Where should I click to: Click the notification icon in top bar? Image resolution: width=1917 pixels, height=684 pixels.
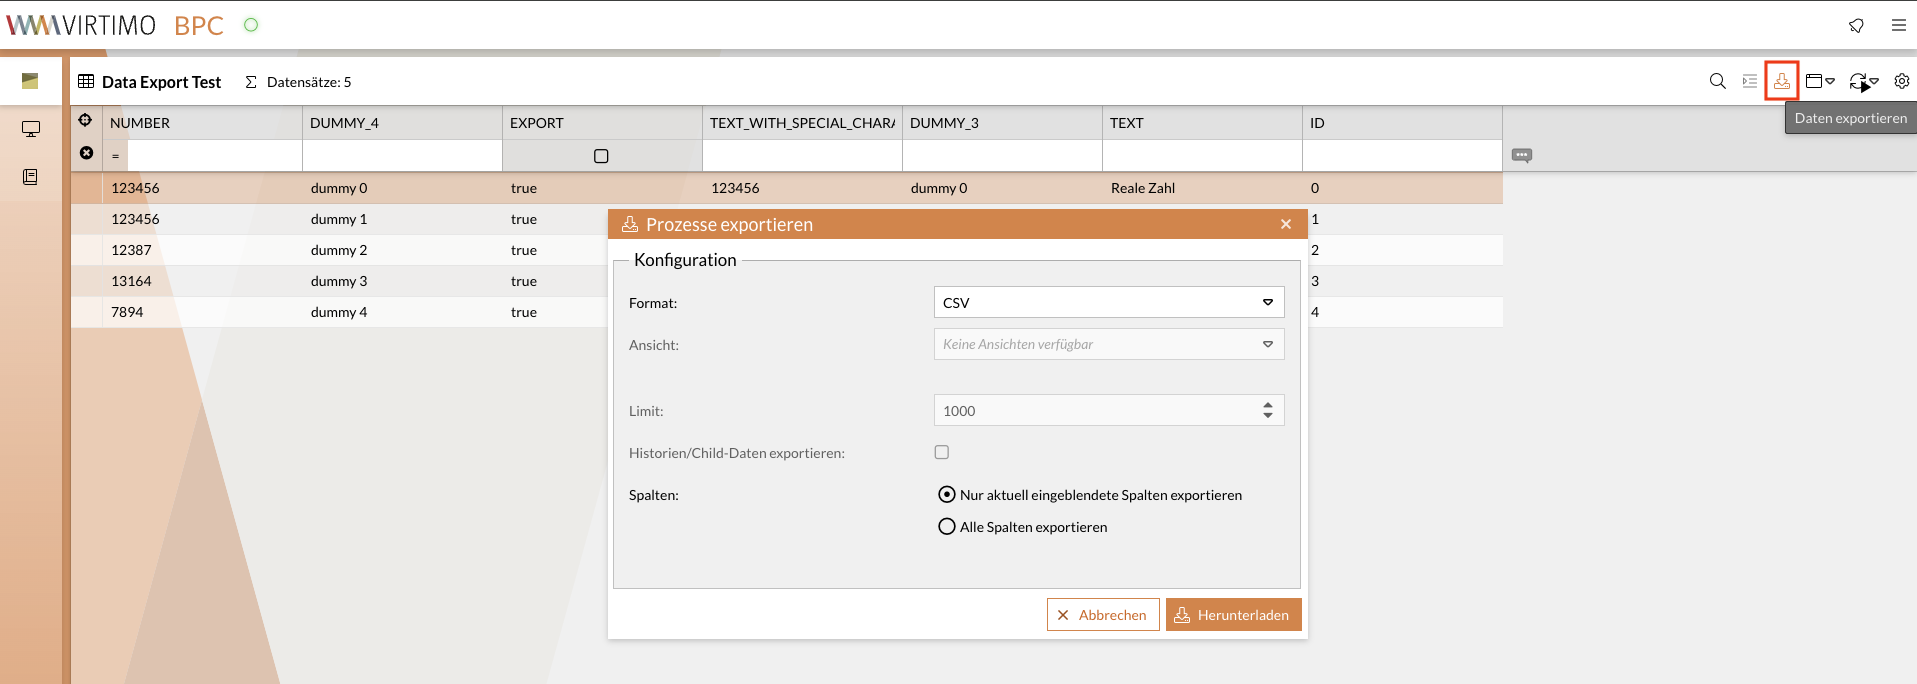pos(1856,25)
